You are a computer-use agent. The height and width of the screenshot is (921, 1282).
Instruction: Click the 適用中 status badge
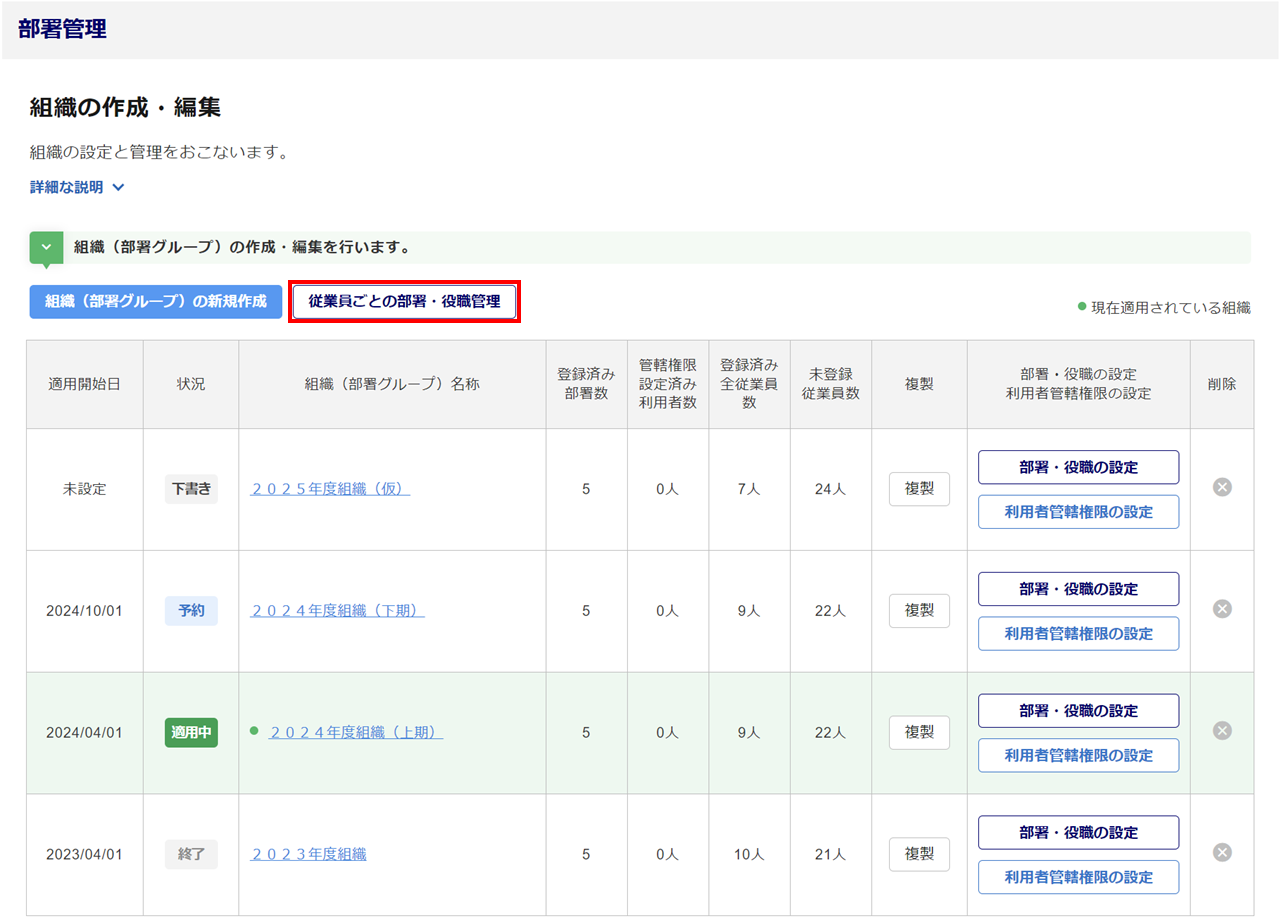tap(191, 732)
